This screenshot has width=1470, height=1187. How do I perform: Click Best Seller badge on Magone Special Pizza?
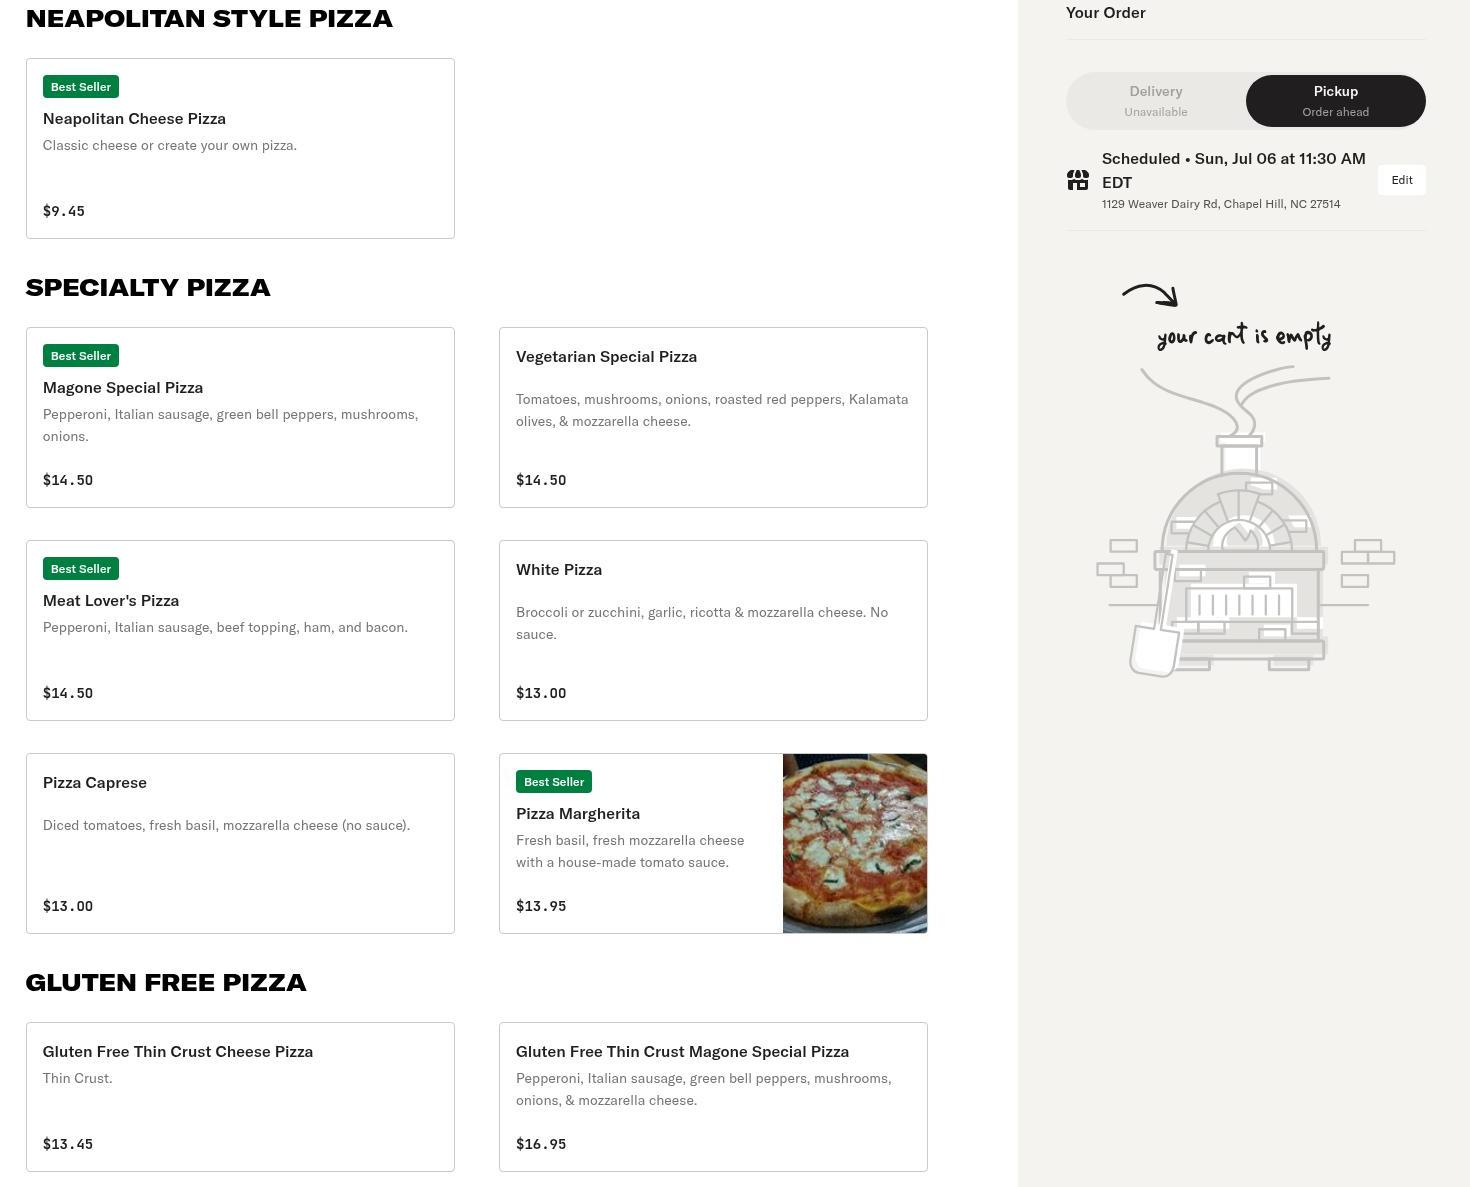[81, 356]
